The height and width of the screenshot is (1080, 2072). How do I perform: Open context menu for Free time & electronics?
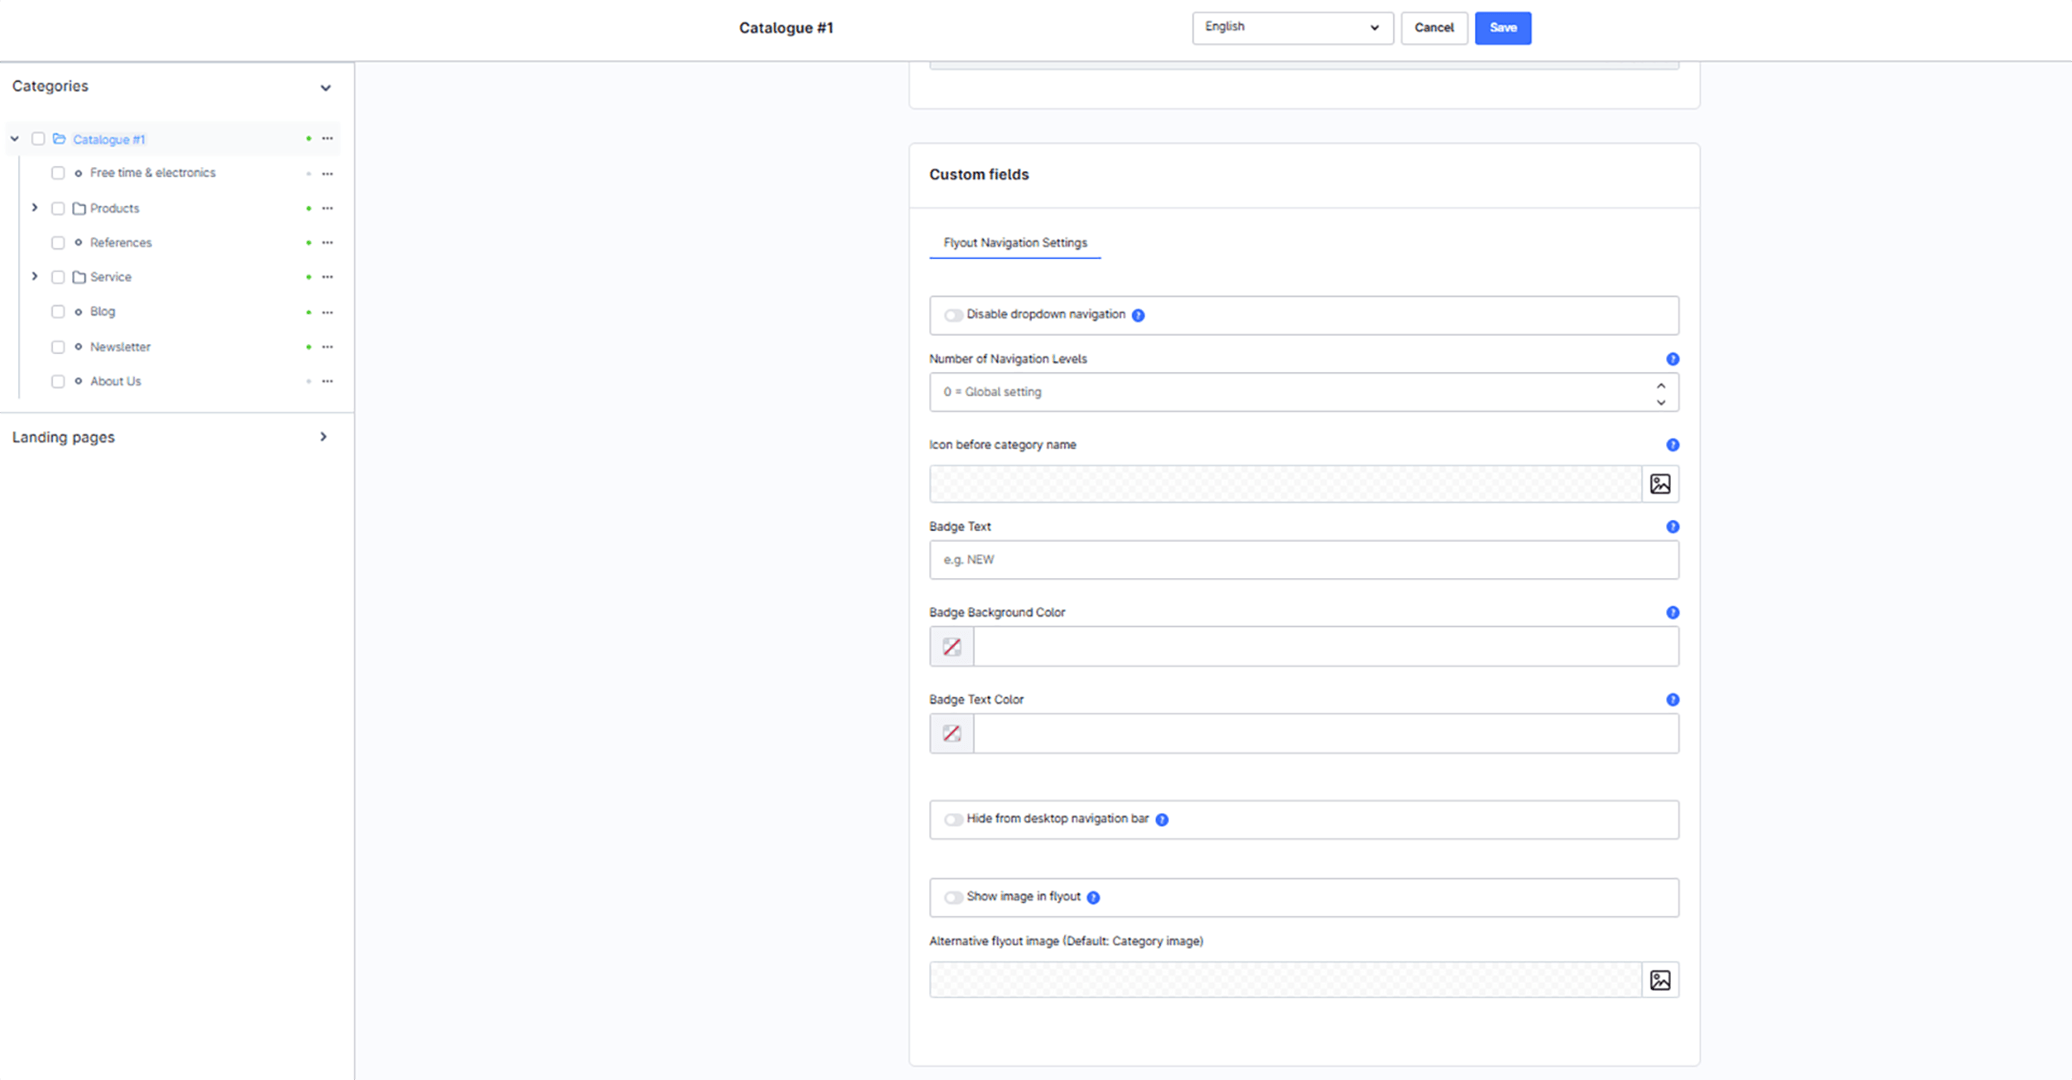coord(327,174)
